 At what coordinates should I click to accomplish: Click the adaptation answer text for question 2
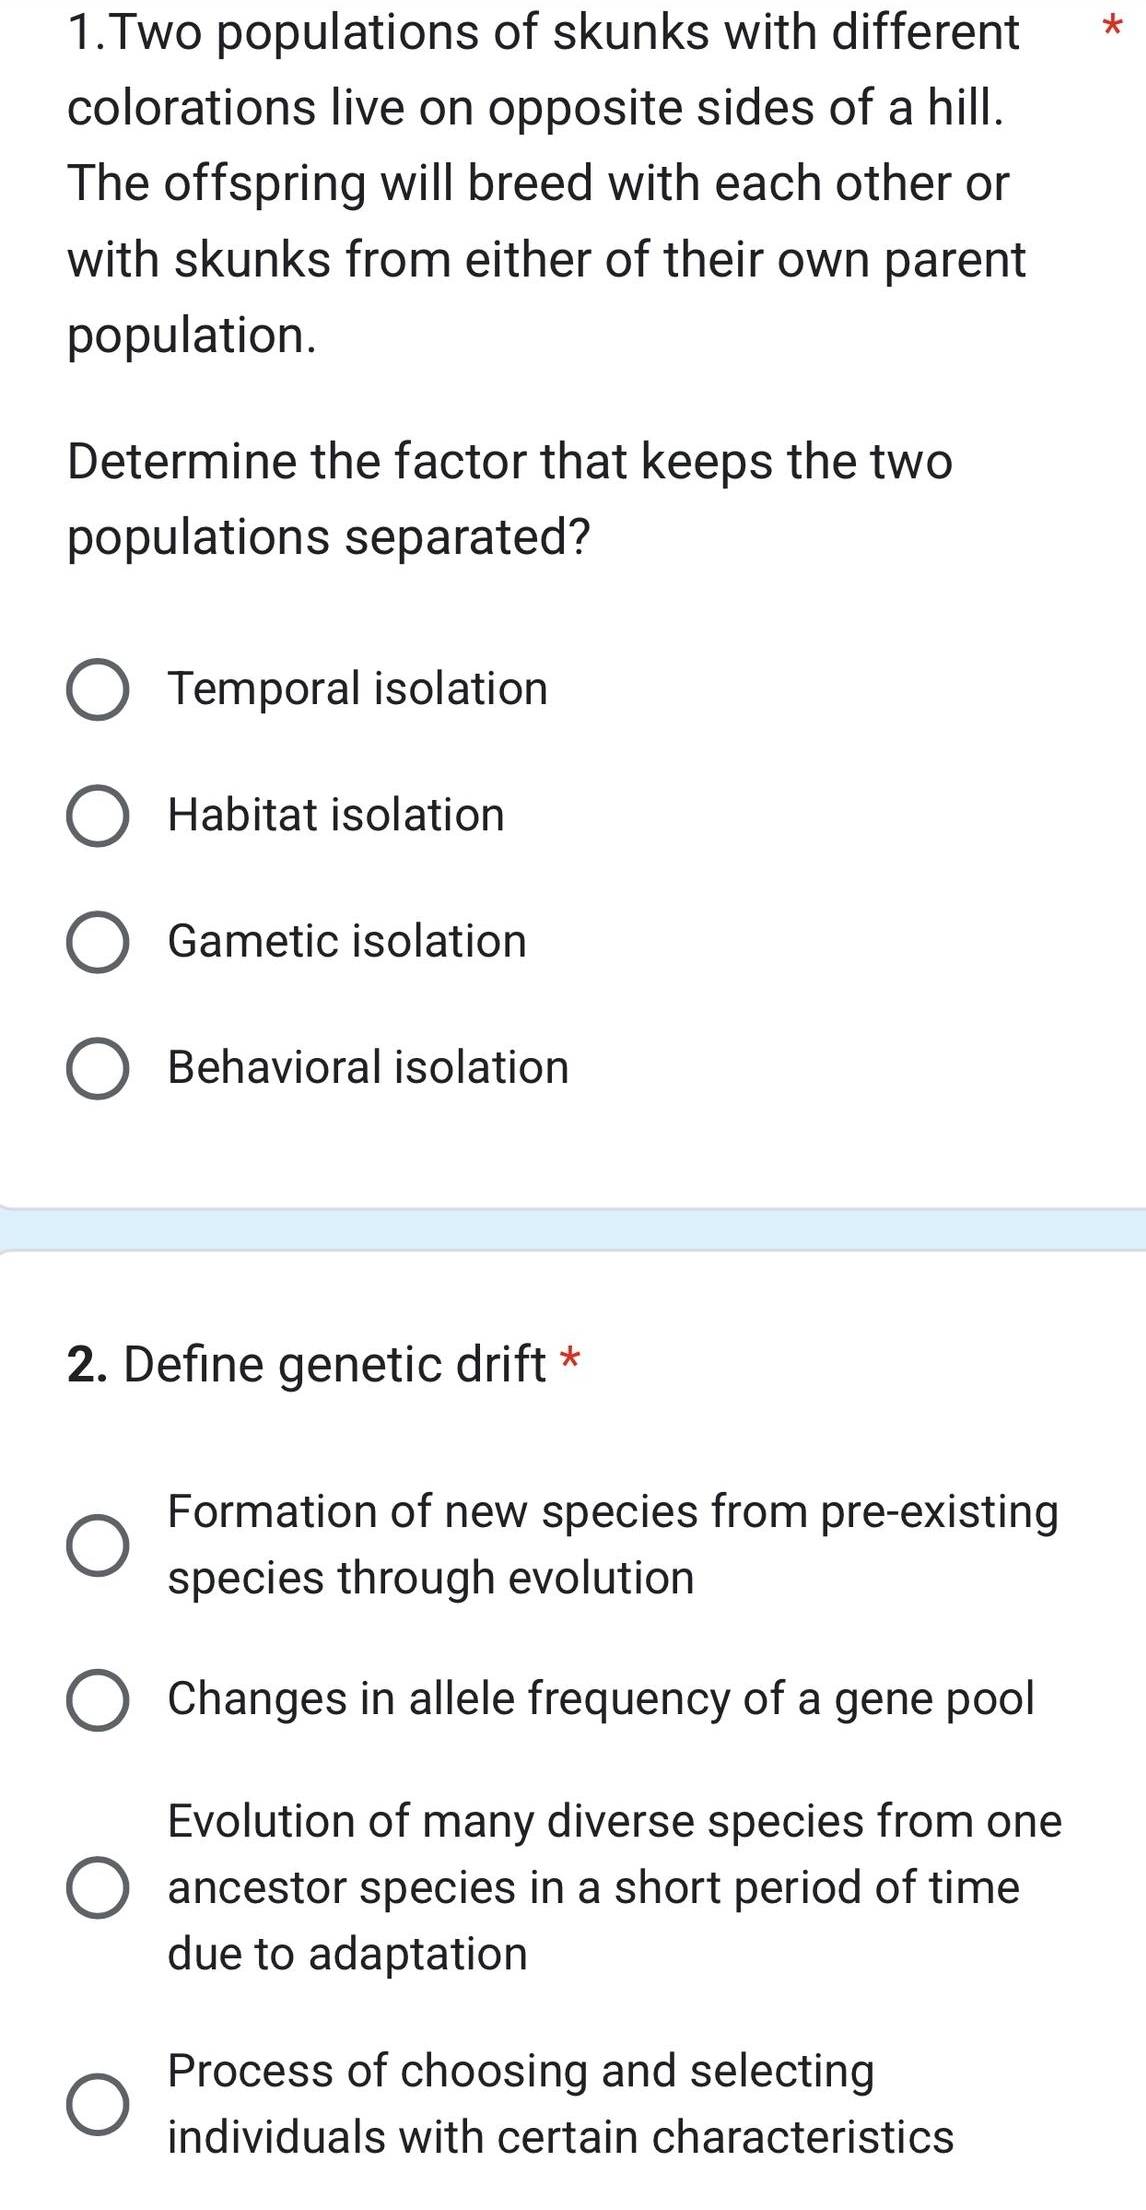614,1880
